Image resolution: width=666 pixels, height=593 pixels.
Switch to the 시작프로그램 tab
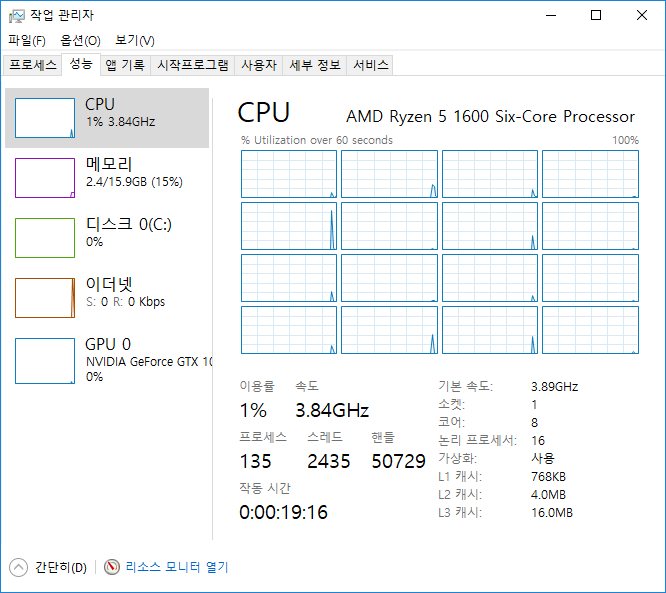coord(193,65)
